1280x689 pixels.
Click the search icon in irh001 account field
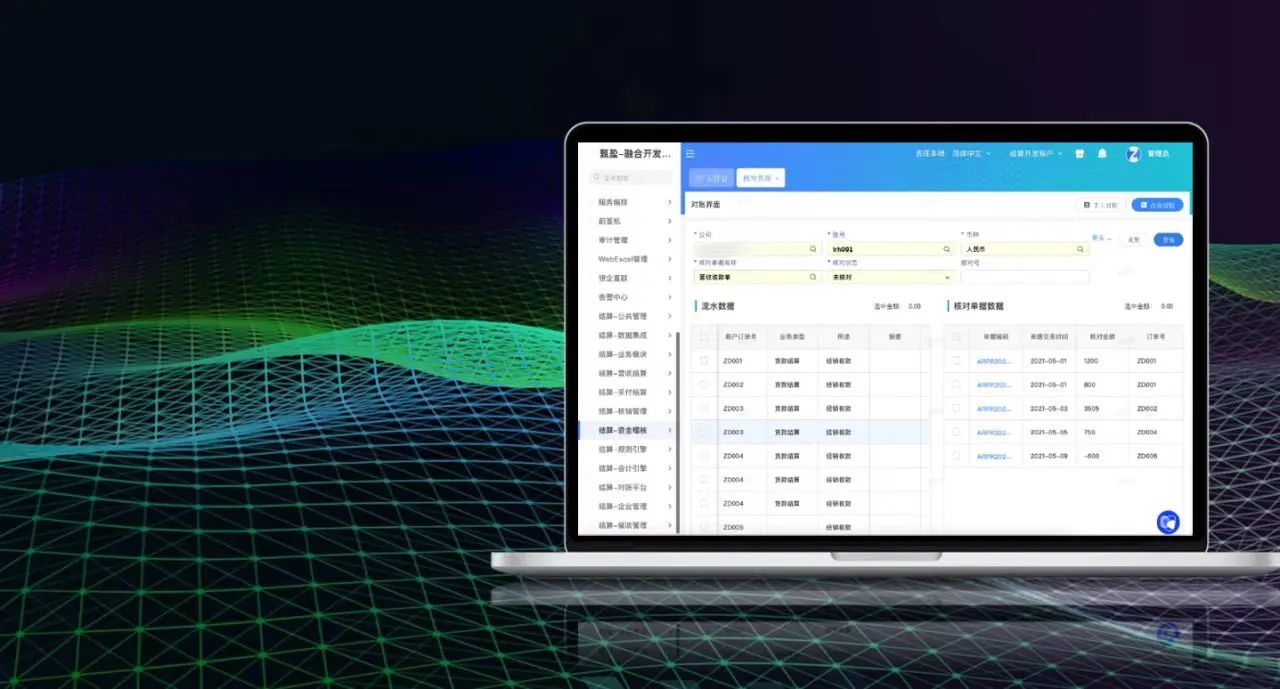coord(946,249)
